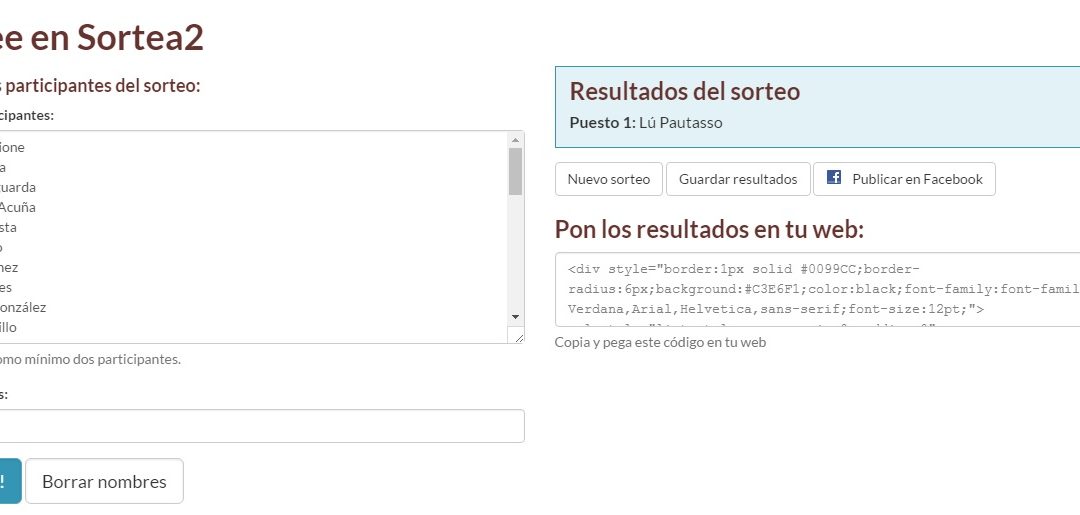Clear the list with Borrar nombres
Screen dimensions: 1080x515
click(104, 481)
